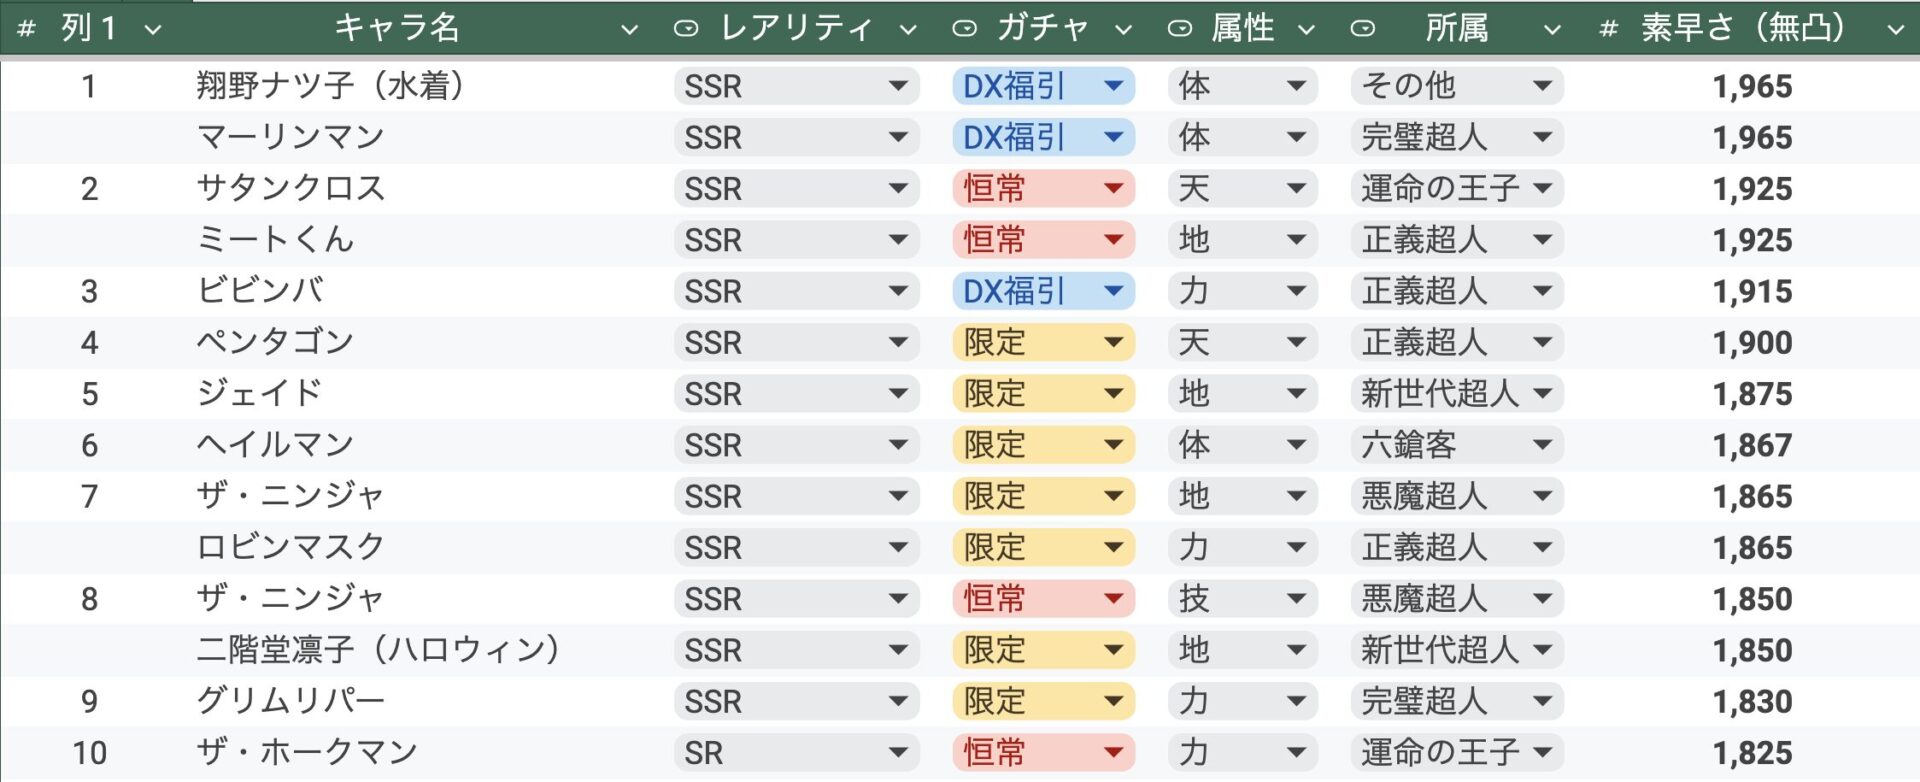Expand the 素早さ(無凸) column header chevron

click(x=1895, y=30)
